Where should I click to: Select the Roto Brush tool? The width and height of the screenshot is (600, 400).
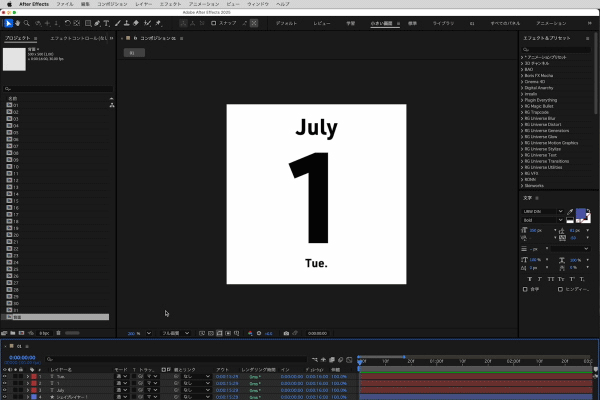[x=147, y=23]
